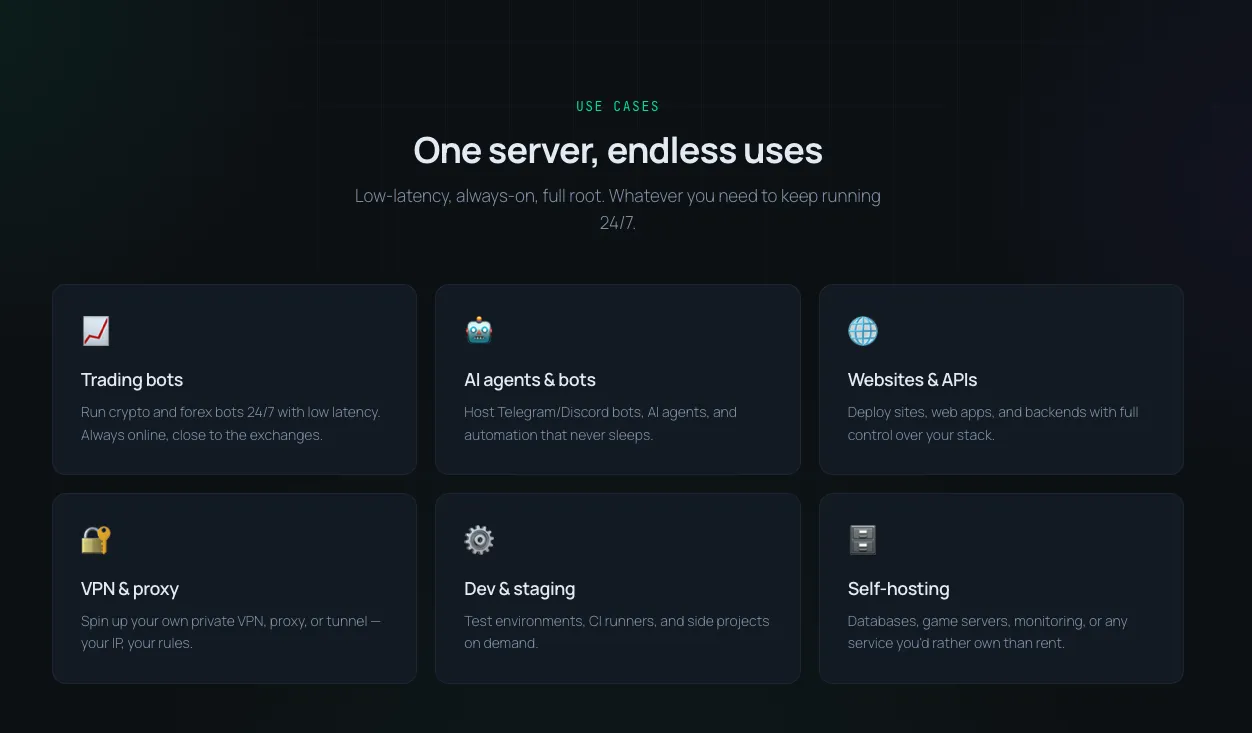Click the 'Low-latency, always-on, full root' subtitle
The image size is (1252, 733).
pyautogui.click(x=618, y=209)
